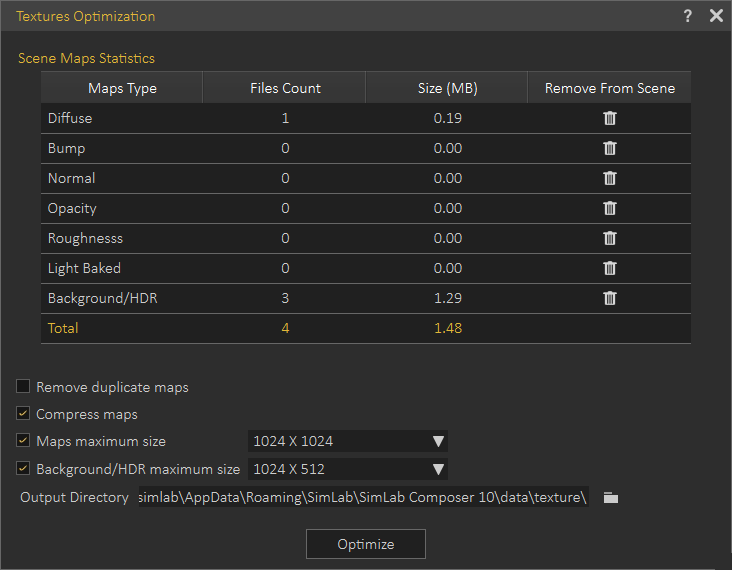Delete Bump maps from the scene
Viewport: 732px width, 570px height.
[x=610, y=148]
